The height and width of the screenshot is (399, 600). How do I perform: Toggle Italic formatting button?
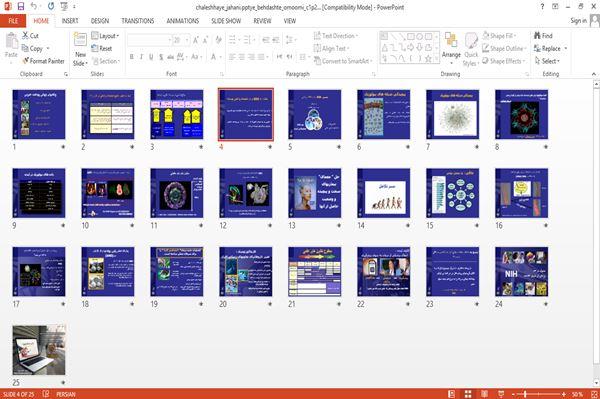point(141,57)
